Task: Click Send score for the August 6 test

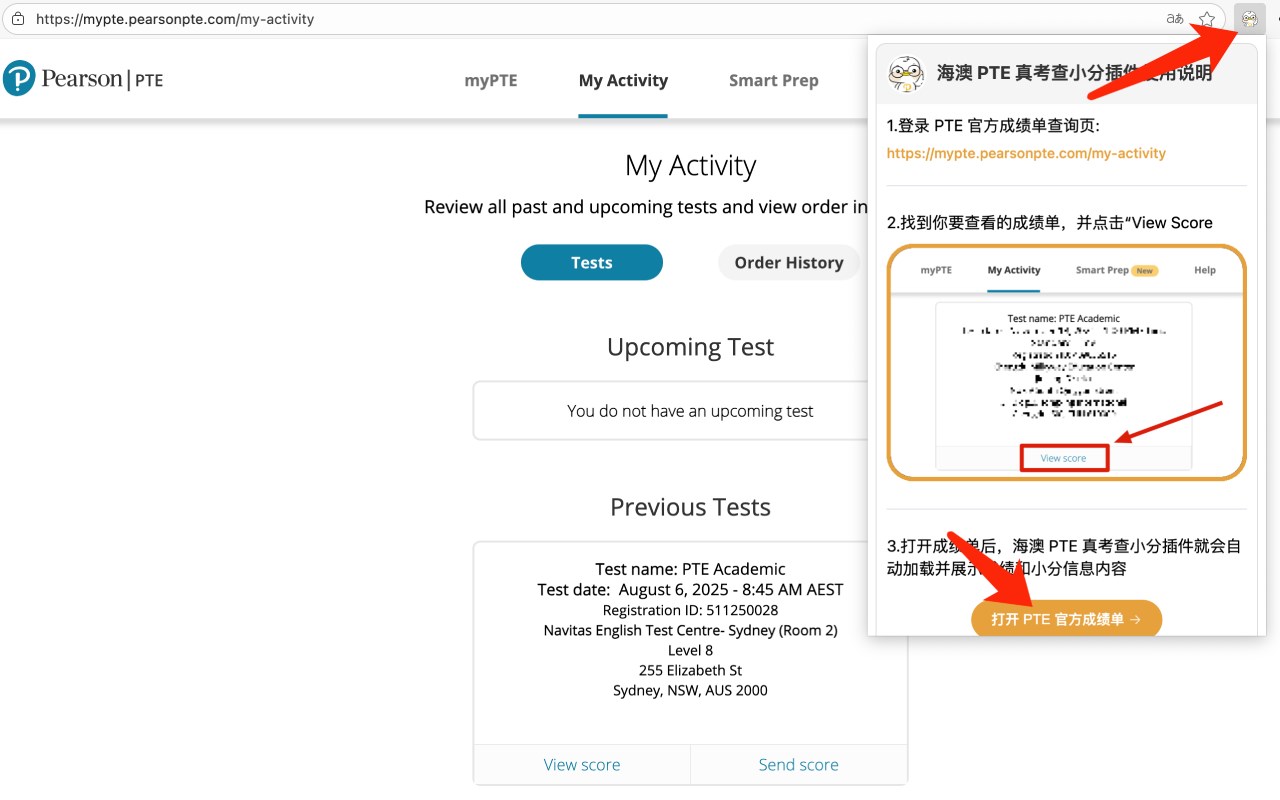Action: [798, 764]
